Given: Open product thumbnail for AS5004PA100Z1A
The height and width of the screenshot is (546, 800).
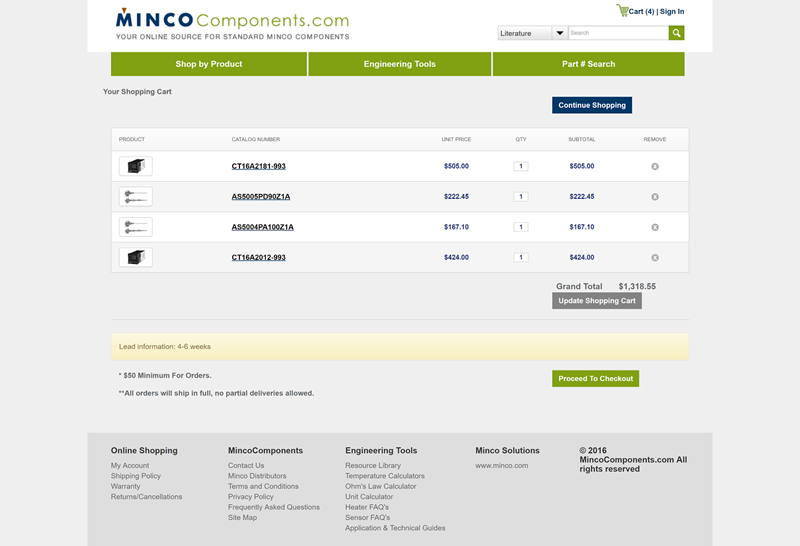Looking at the screenshot, I should pyautogui.click(x=136, y=227).
